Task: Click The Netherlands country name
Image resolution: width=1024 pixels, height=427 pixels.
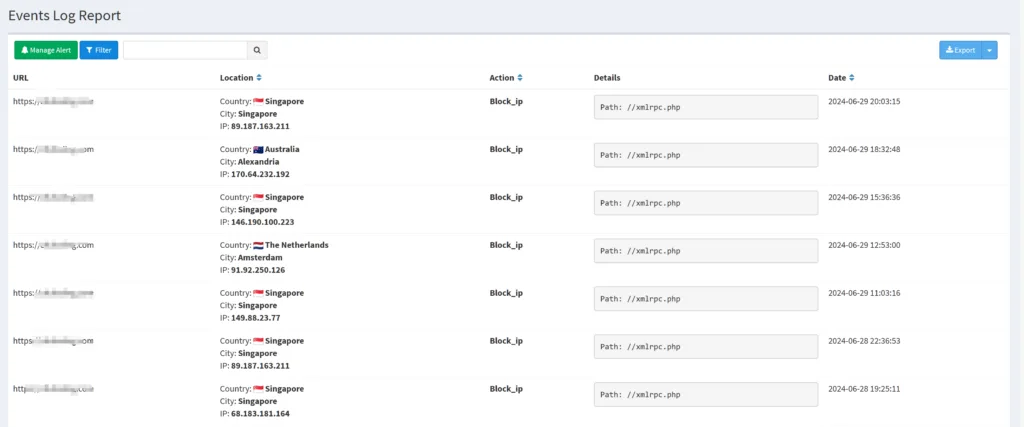Action: tap(296, 245)
